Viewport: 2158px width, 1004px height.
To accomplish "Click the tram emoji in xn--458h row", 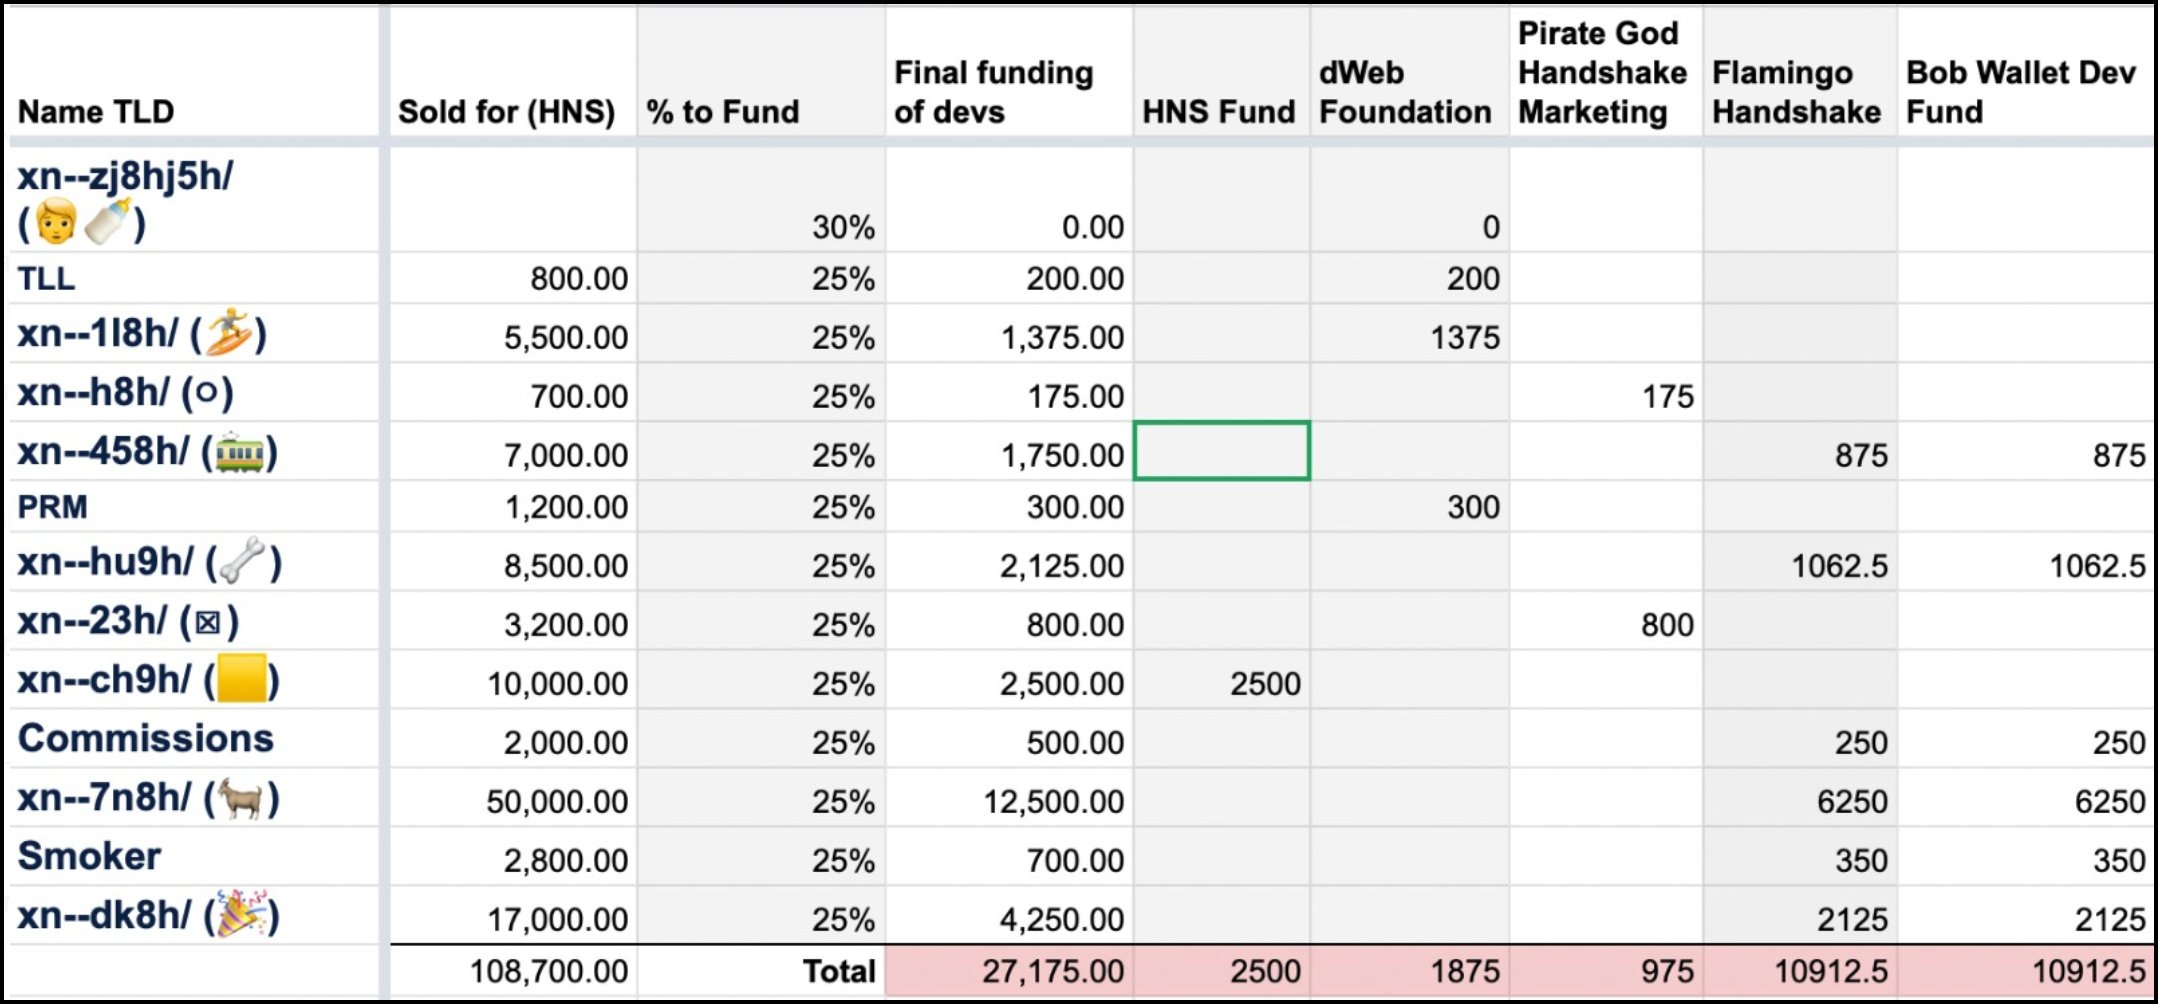I will click(x=239, y=453).
